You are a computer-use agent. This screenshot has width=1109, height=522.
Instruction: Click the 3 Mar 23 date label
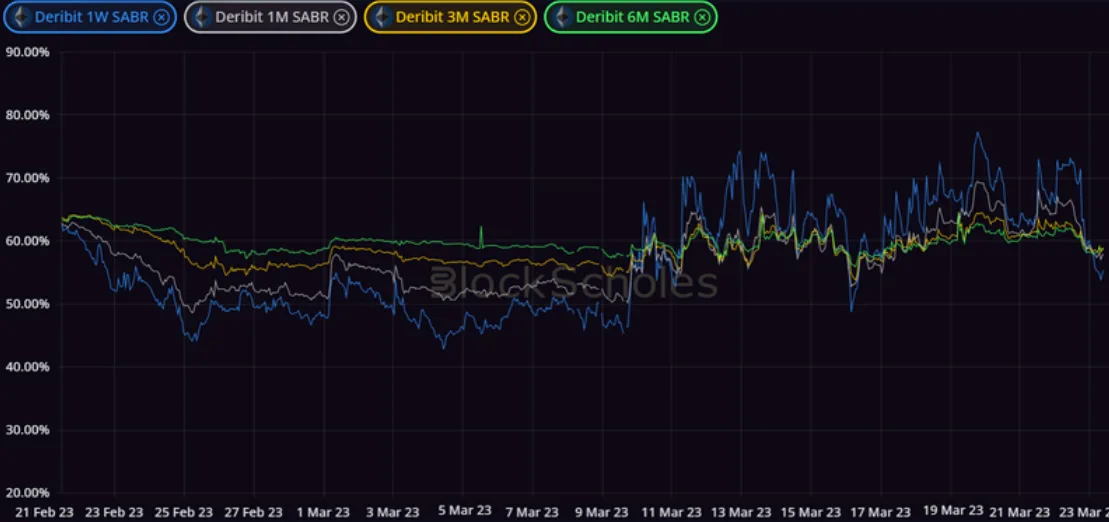pos(393,511)
